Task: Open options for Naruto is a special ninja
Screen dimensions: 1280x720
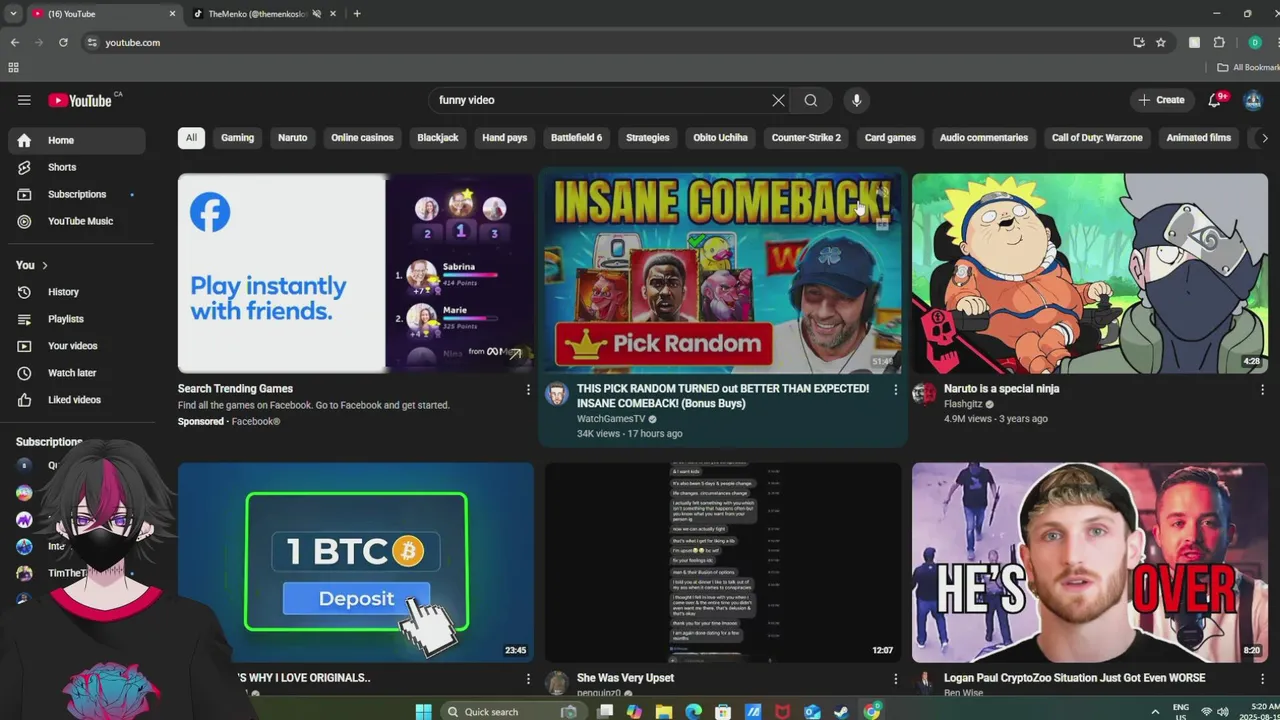Action: click(1262, 390)
